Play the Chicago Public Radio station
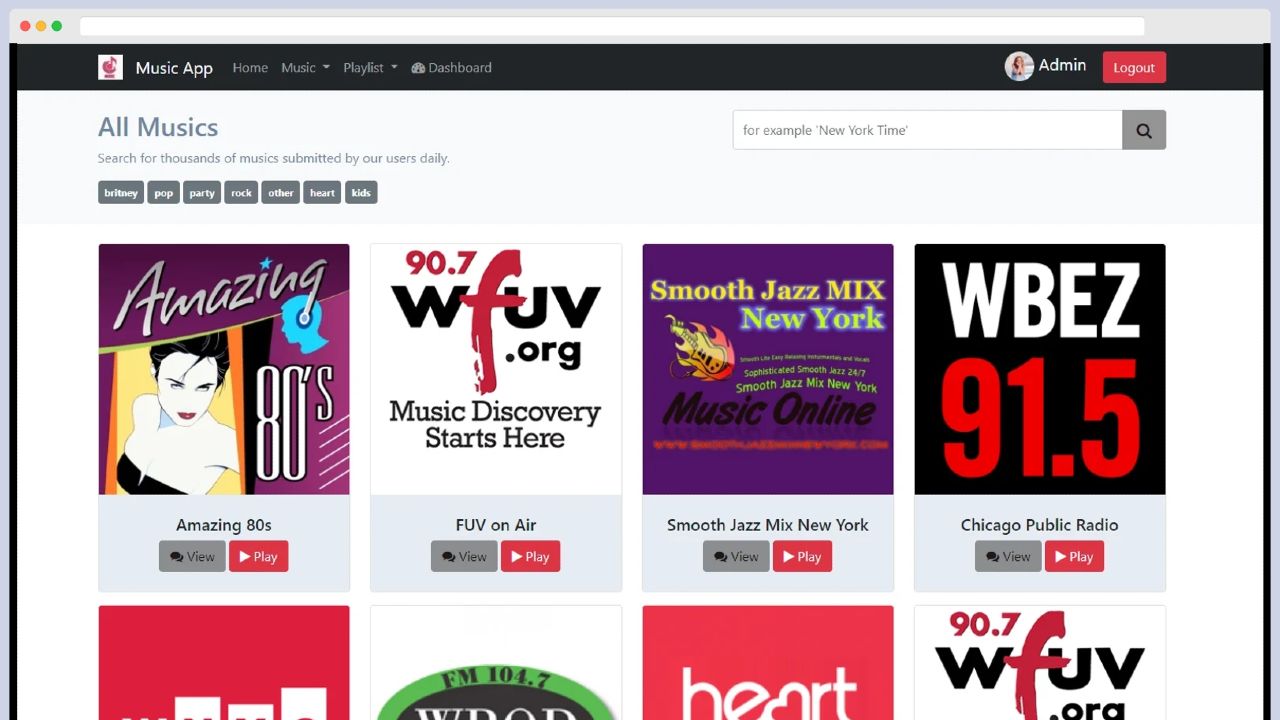1280x720 pixels. click(x=1074, y=557)
